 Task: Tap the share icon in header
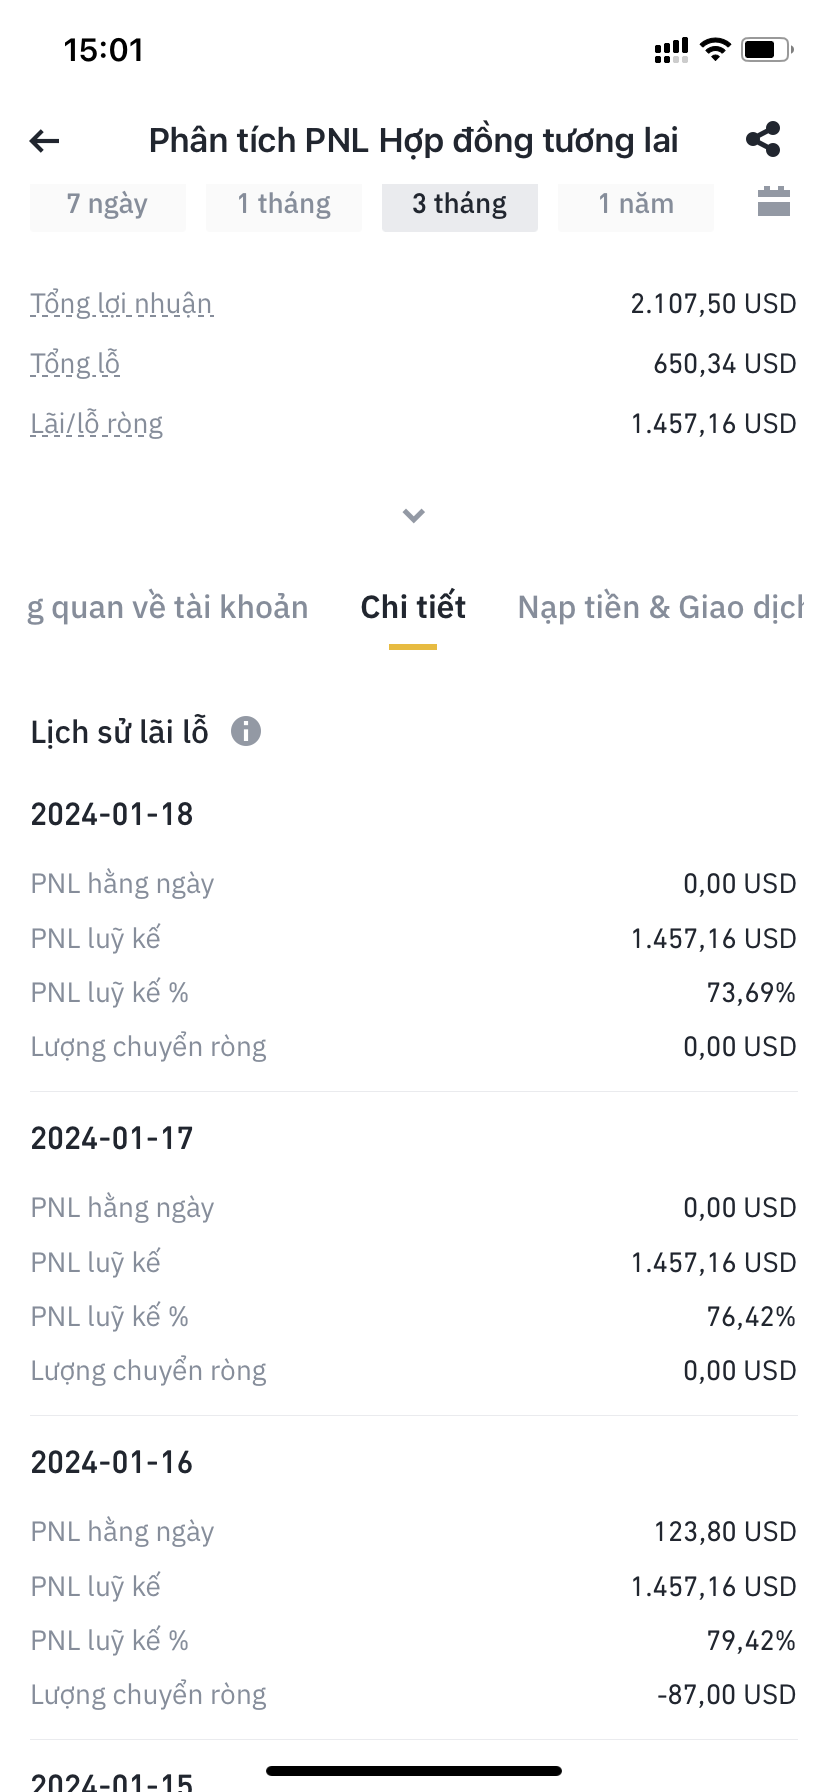coord(763,140)
